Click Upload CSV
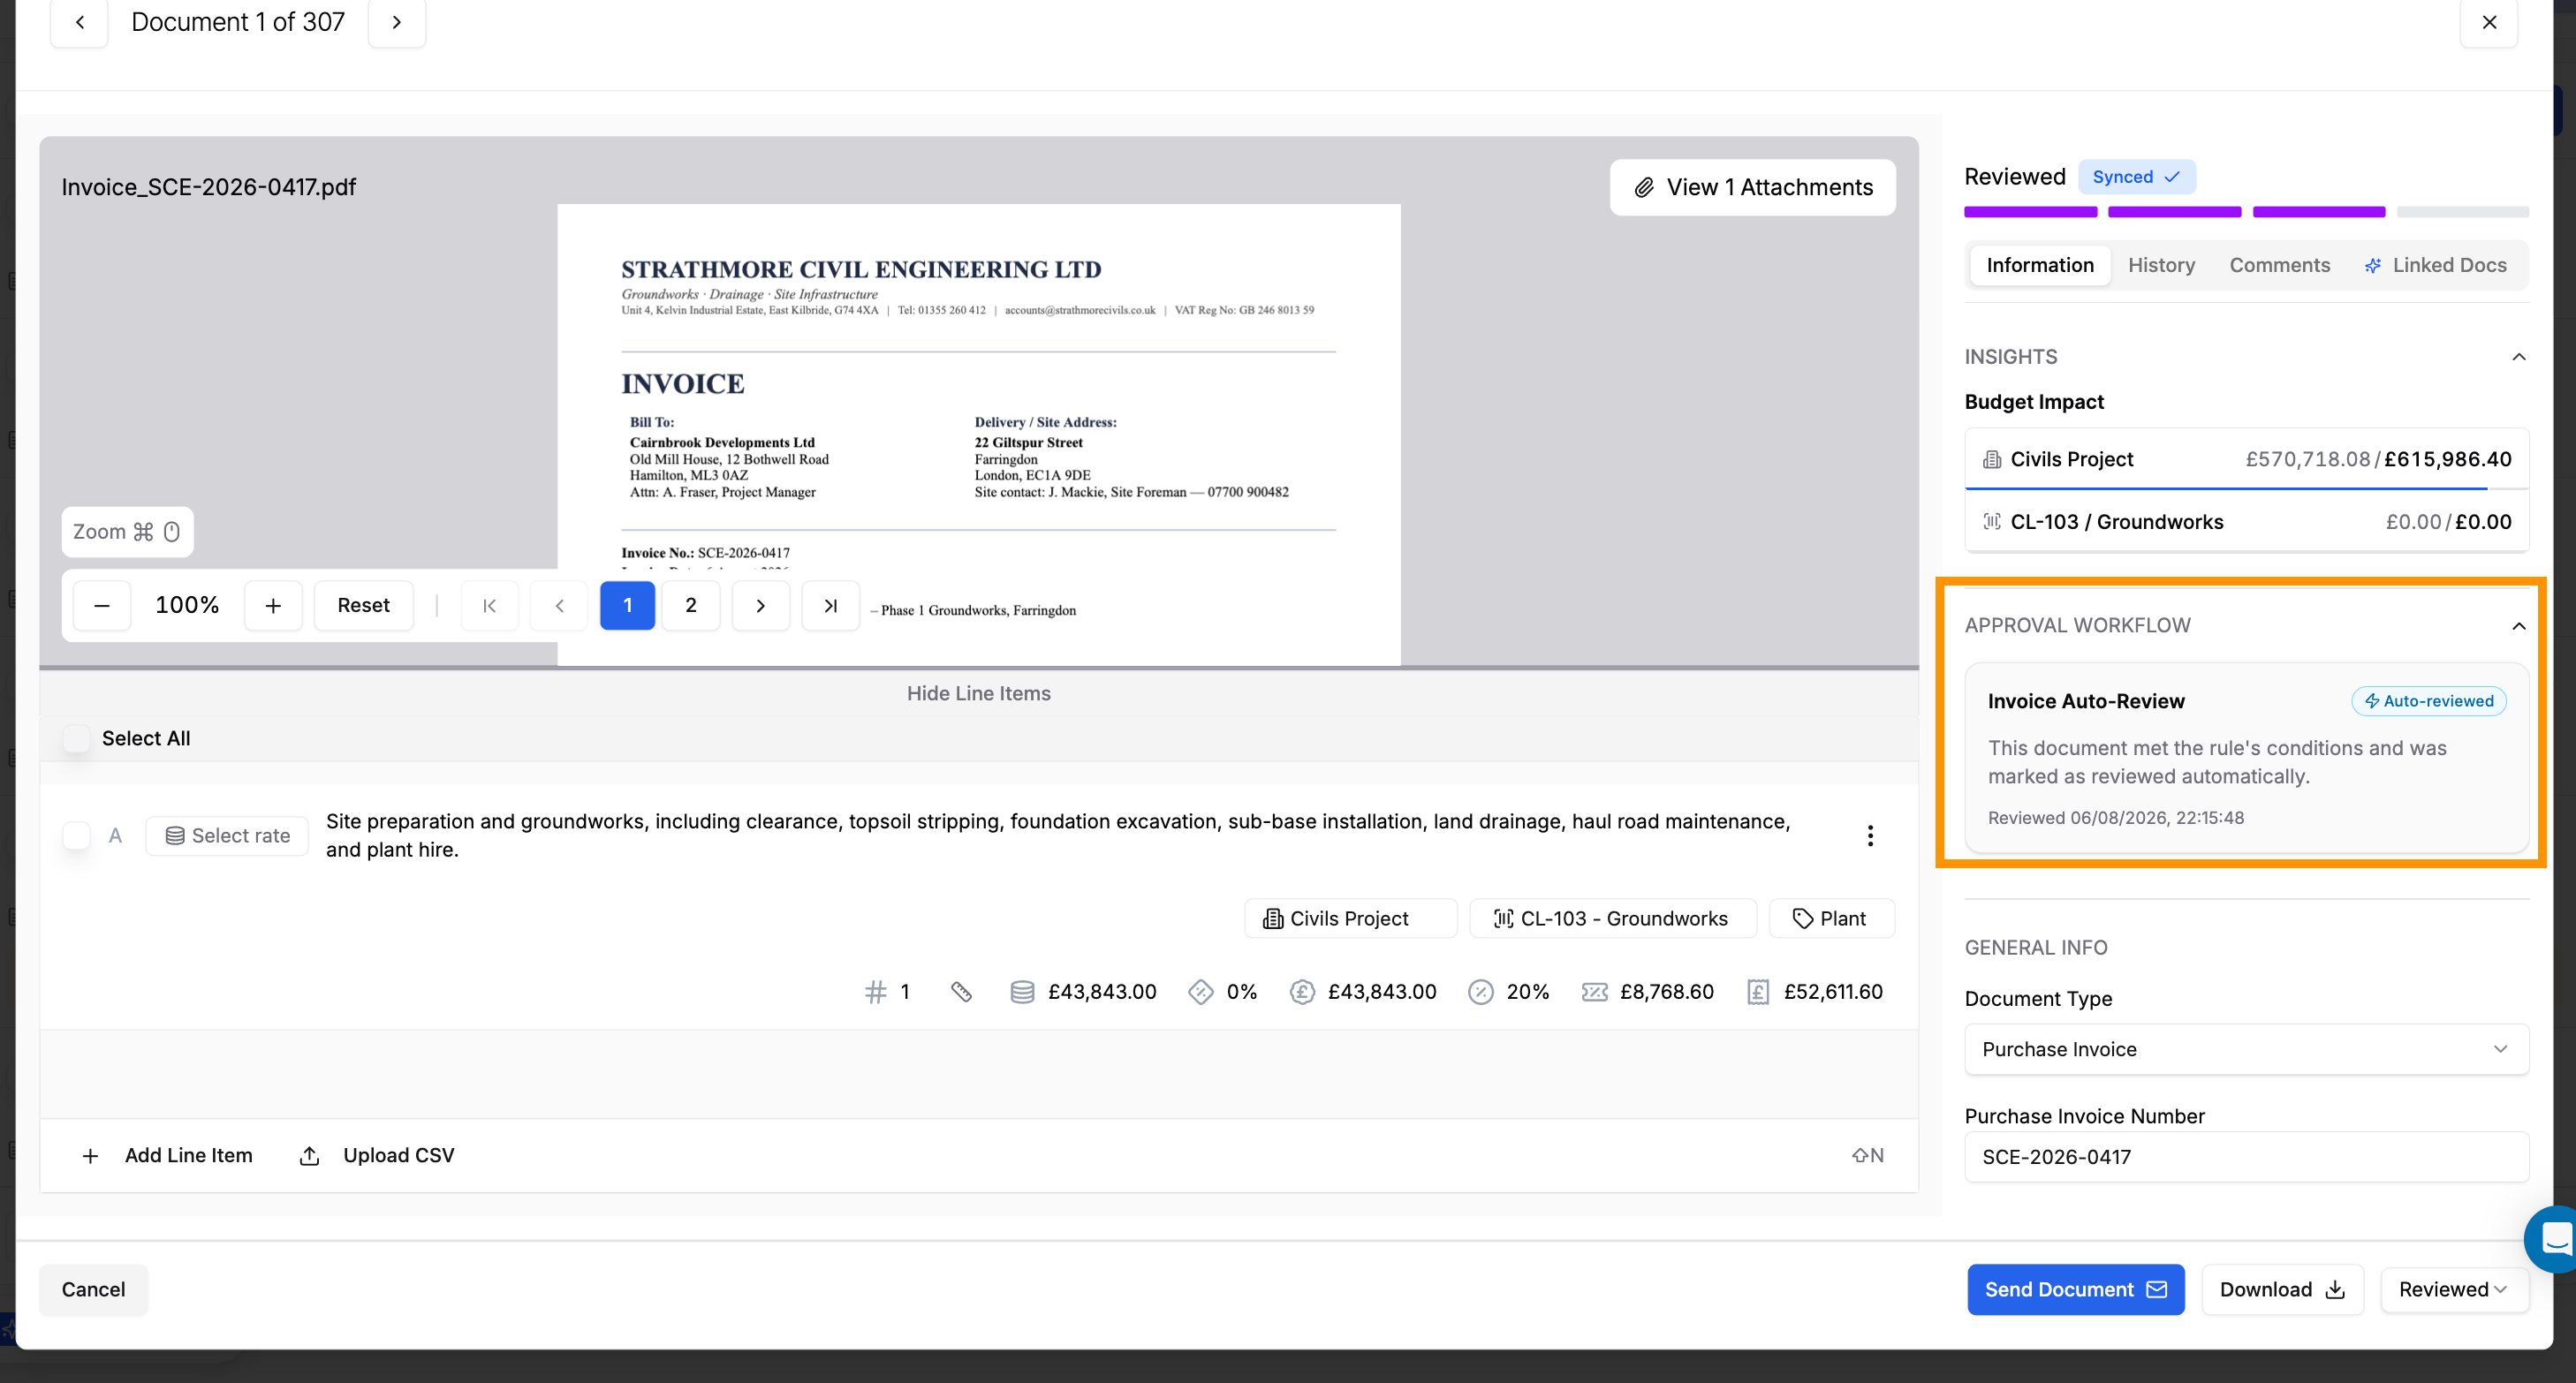 coord(378,1155)
